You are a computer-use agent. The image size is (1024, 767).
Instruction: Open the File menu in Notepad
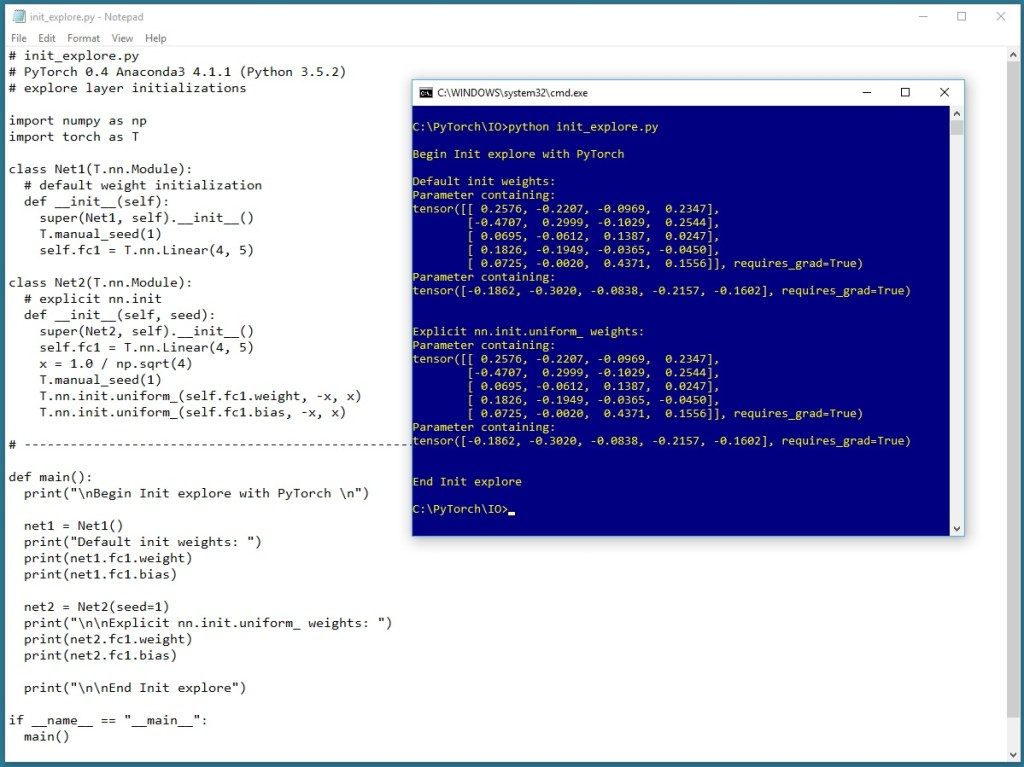[18, 38]
